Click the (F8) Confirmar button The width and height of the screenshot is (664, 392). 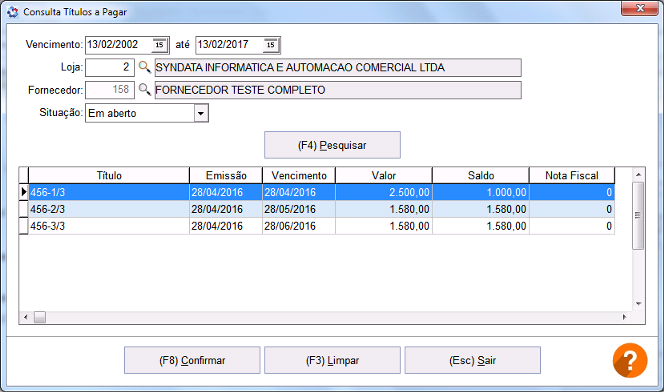(192, 360)
